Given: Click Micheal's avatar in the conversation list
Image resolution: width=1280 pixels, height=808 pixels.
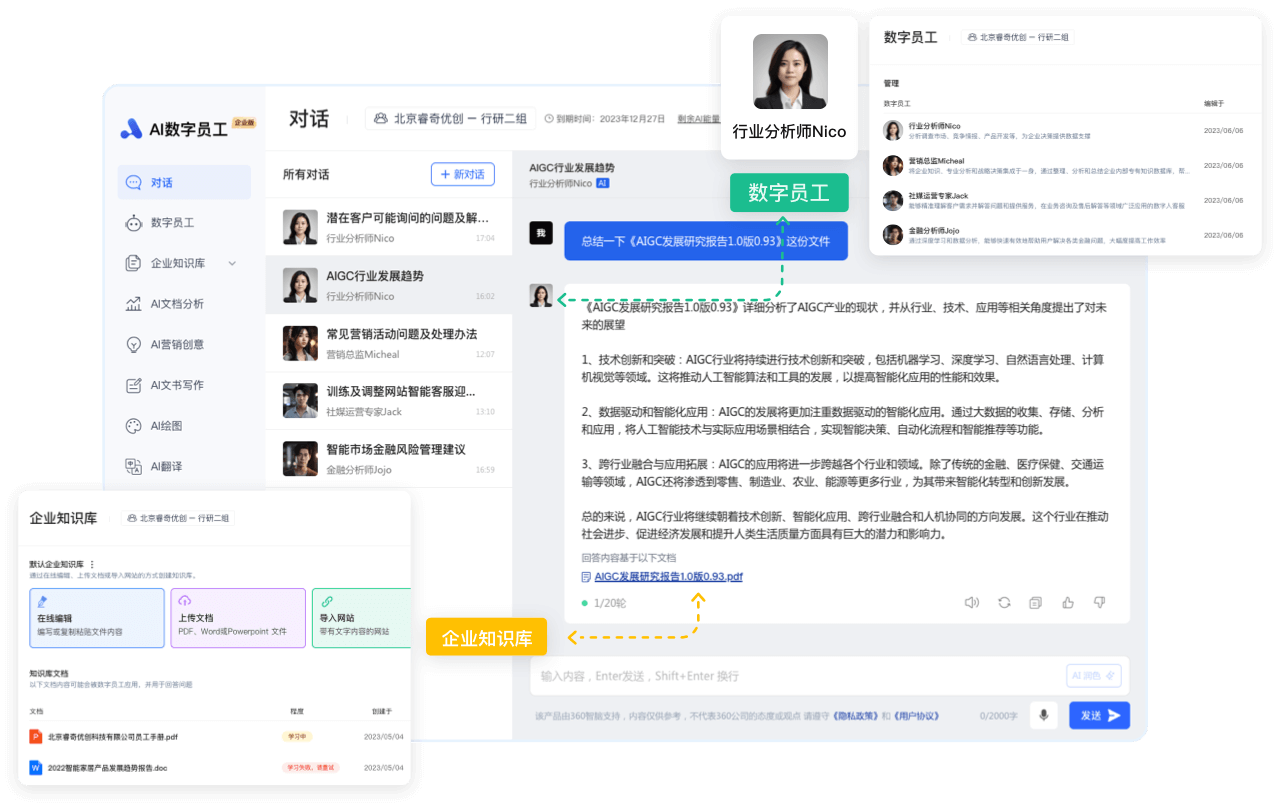Looking at the screenshot, I should click(300, 343).
